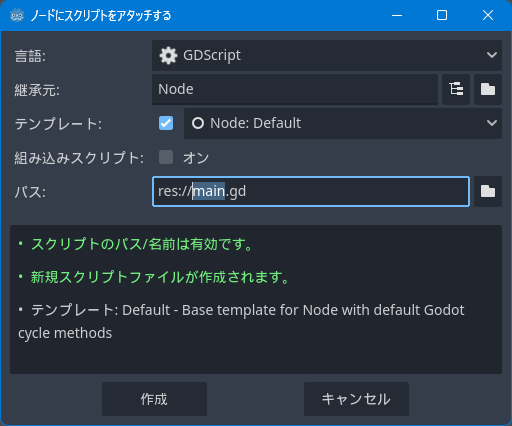Click the GDScript gear icon
Image resolution: width=512 pixels, height=426 pixels.
[x=168, y=55]
